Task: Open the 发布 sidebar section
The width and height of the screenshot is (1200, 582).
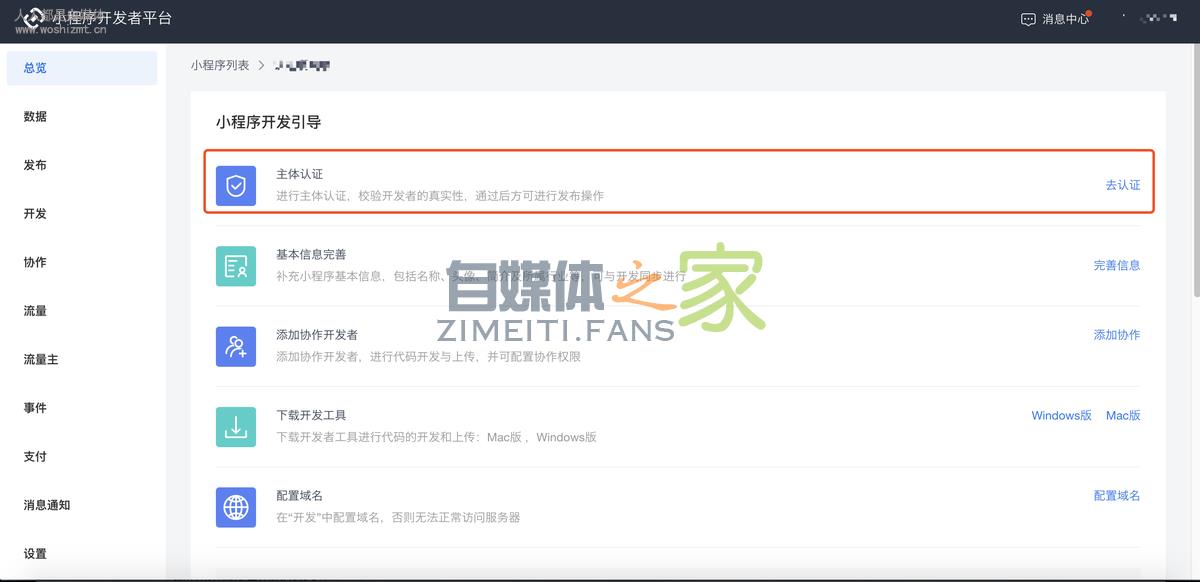Action: pyautogui.click(x=34, y=165)
